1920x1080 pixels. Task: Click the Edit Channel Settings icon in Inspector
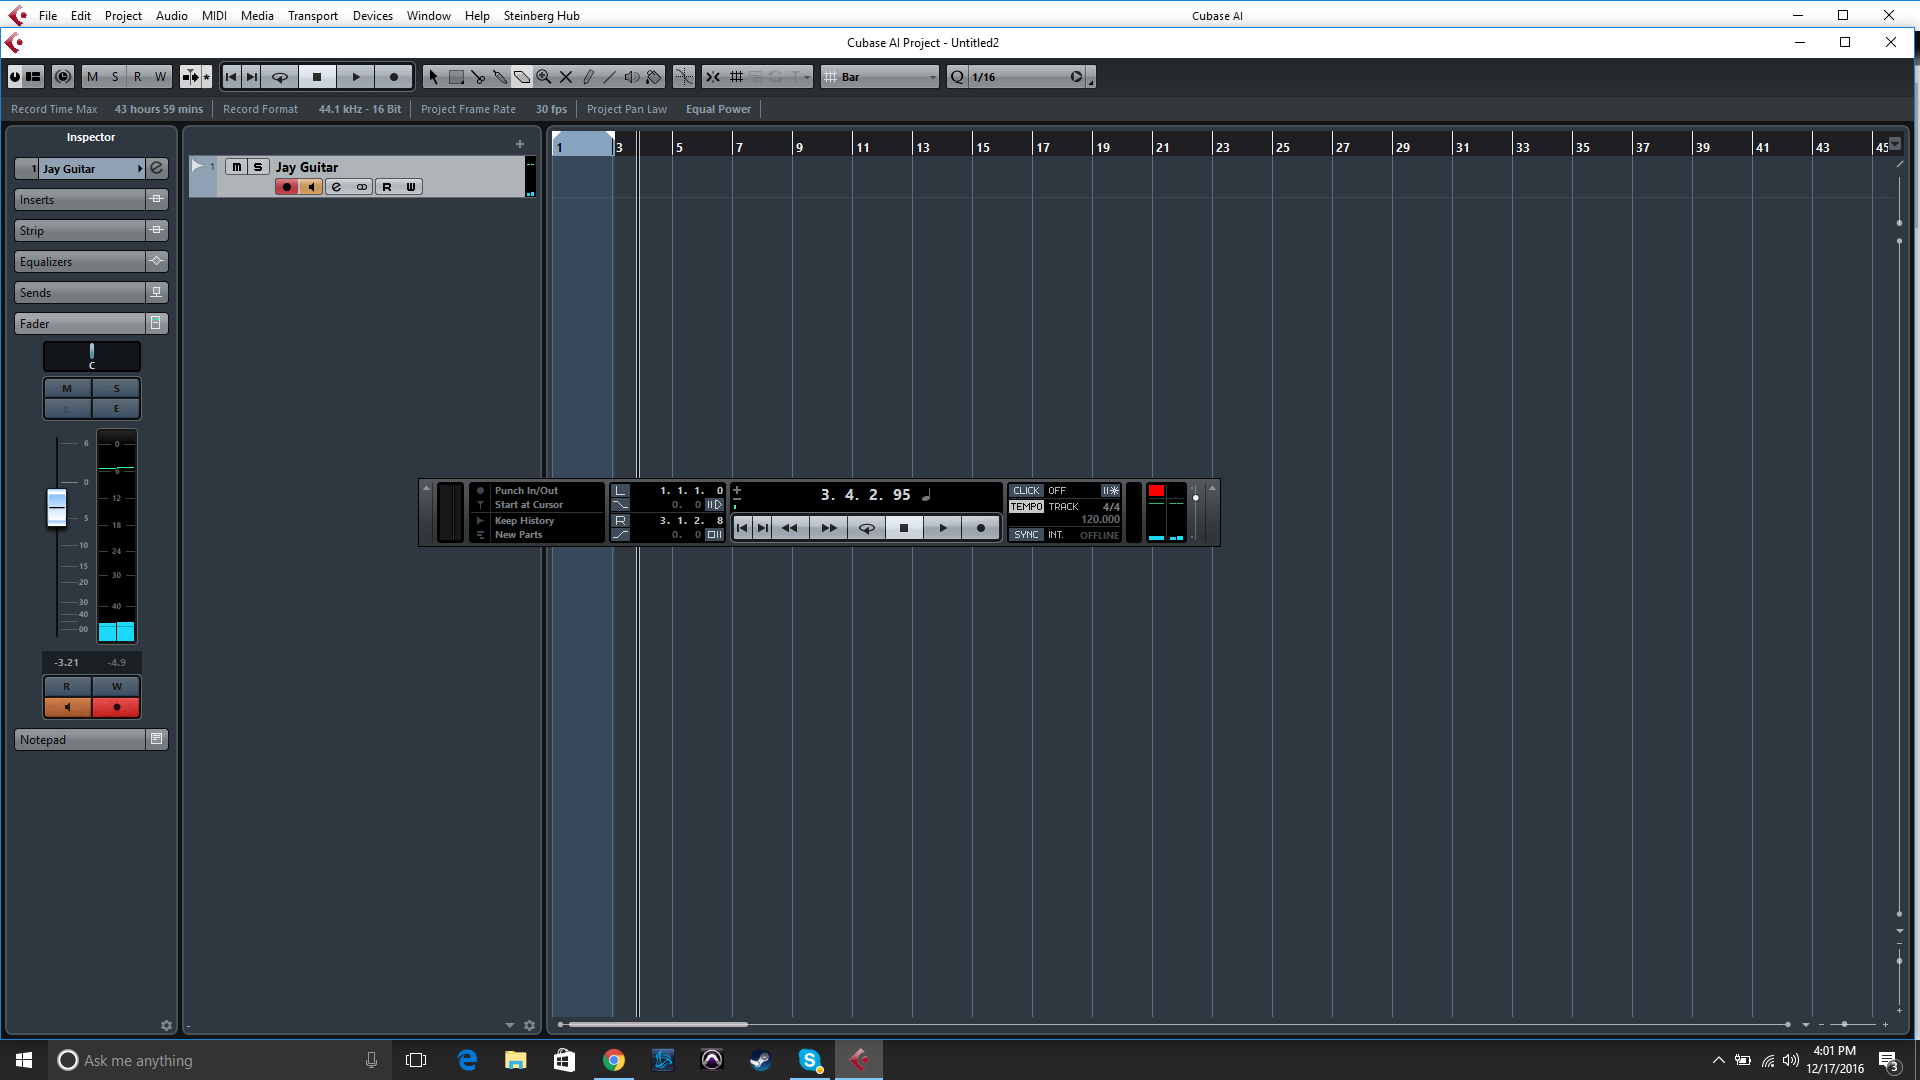coord(157,168)
